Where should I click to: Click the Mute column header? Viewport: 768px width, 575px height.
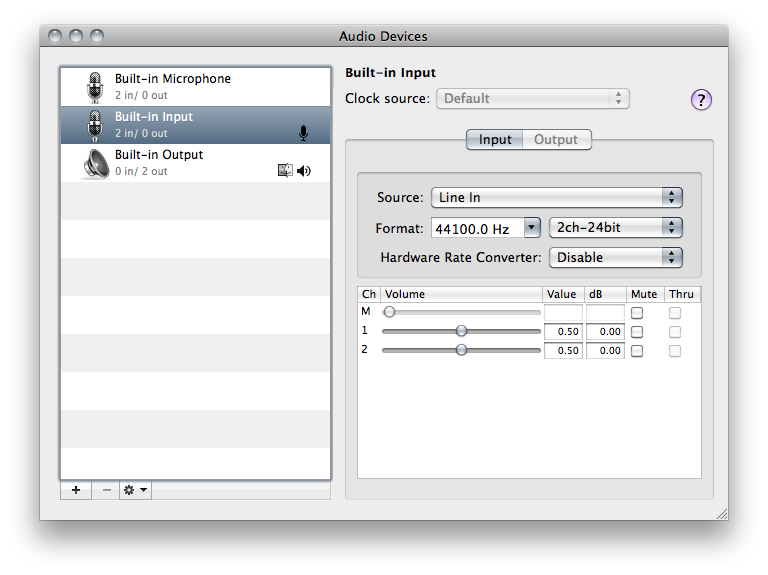pyautogui.click(x=645, y=294)
